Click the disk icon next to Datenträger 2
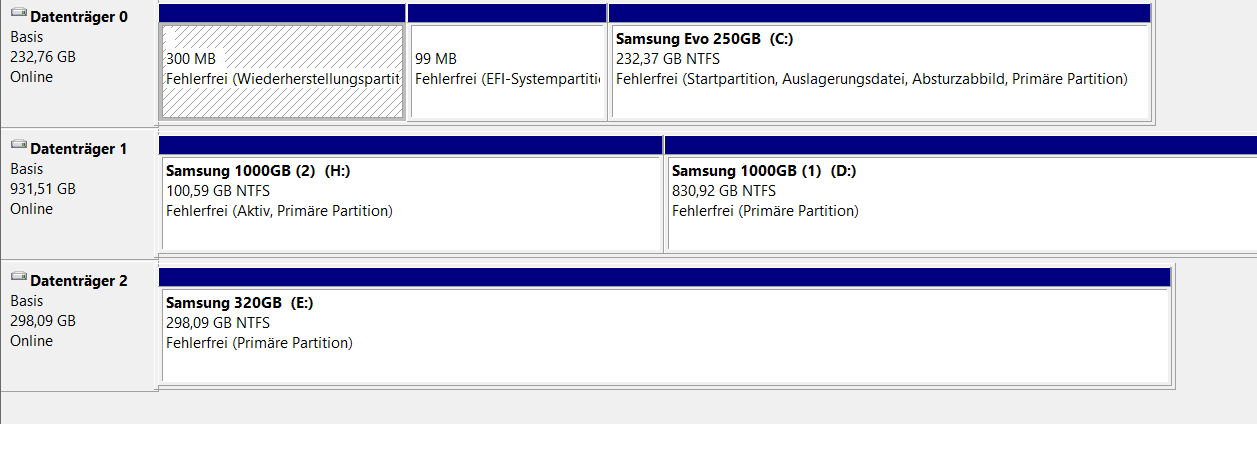Viewport: 1257px width, 461px height. [x=18, y=281]
